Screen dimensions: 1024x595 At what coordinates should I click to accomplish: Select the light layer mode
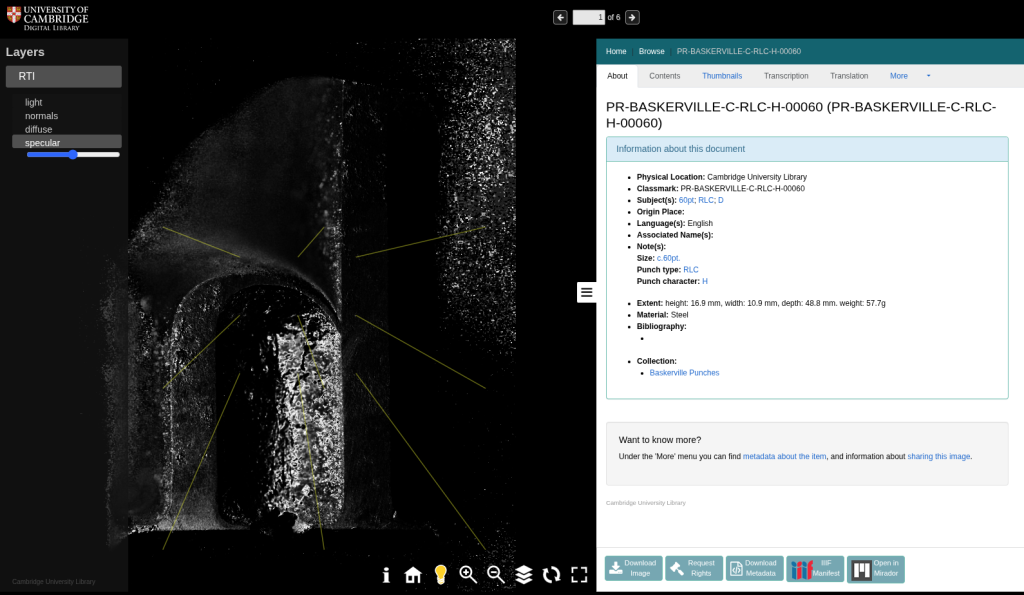(x=34, y=102)
